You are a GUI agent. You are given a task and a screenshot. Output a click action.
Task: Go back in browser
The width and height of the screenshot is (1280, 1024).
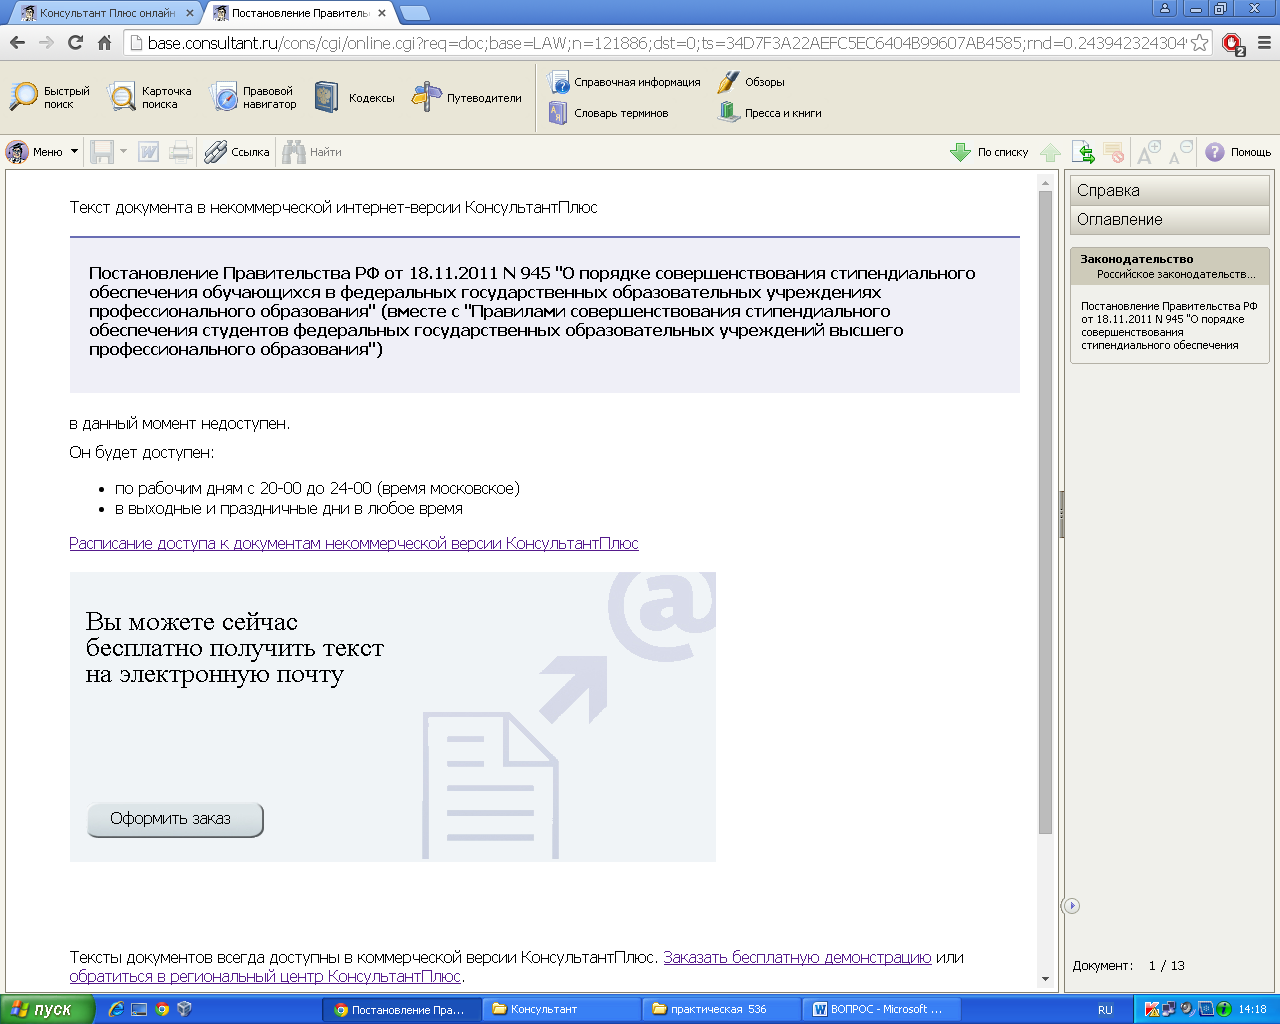click(x=17, y=42)
